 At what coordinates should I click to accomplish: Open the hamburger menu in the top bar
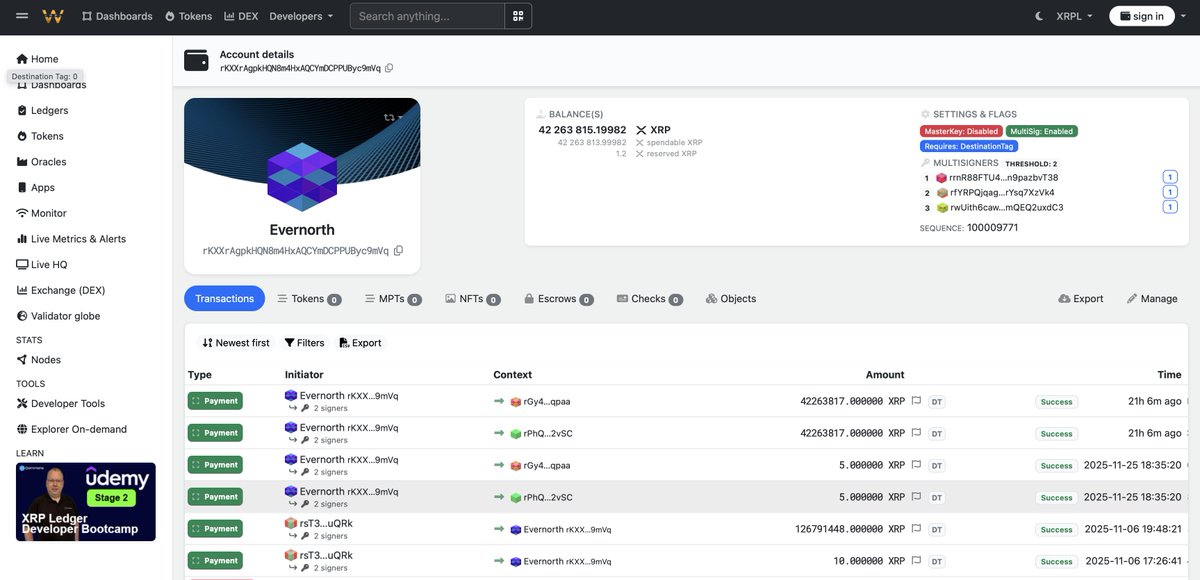[x=22, y=16]
